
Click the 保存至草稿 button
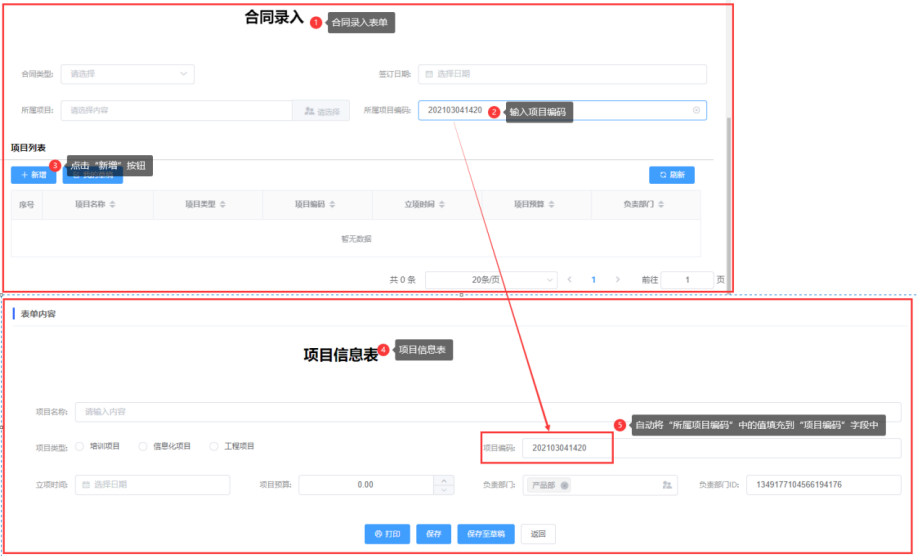click(486, 534)
